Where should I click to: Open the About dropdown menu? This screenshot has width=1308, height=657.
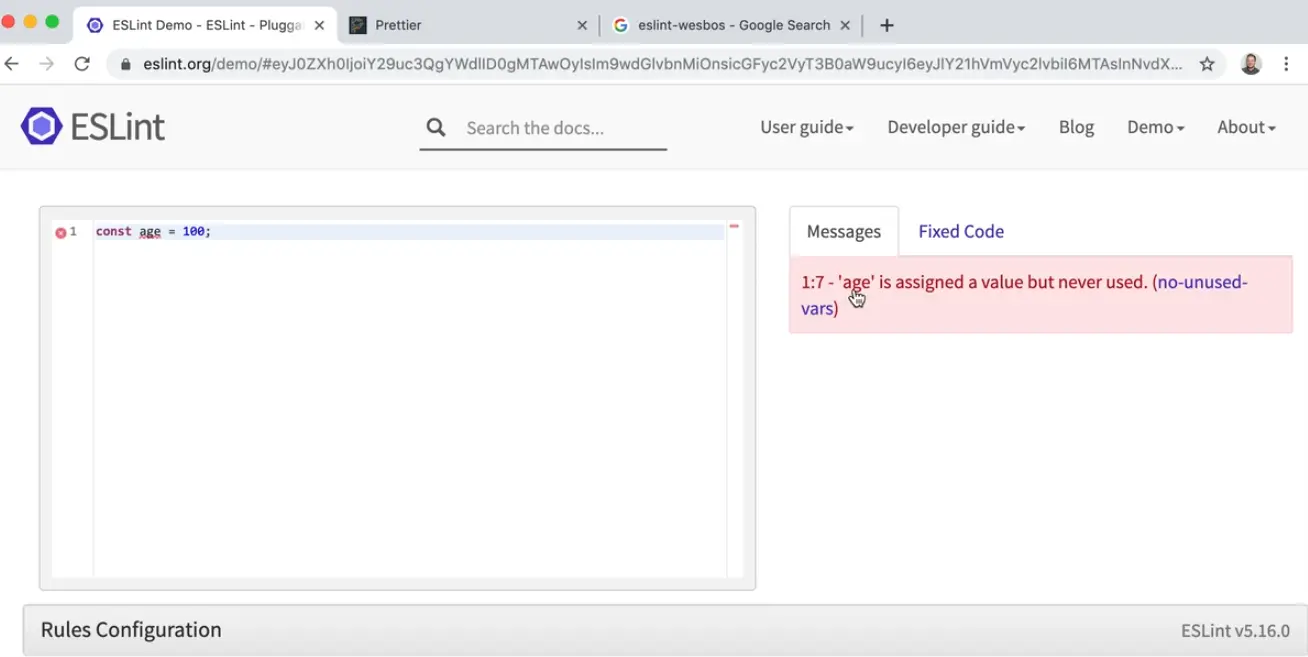click(1245, 127)
